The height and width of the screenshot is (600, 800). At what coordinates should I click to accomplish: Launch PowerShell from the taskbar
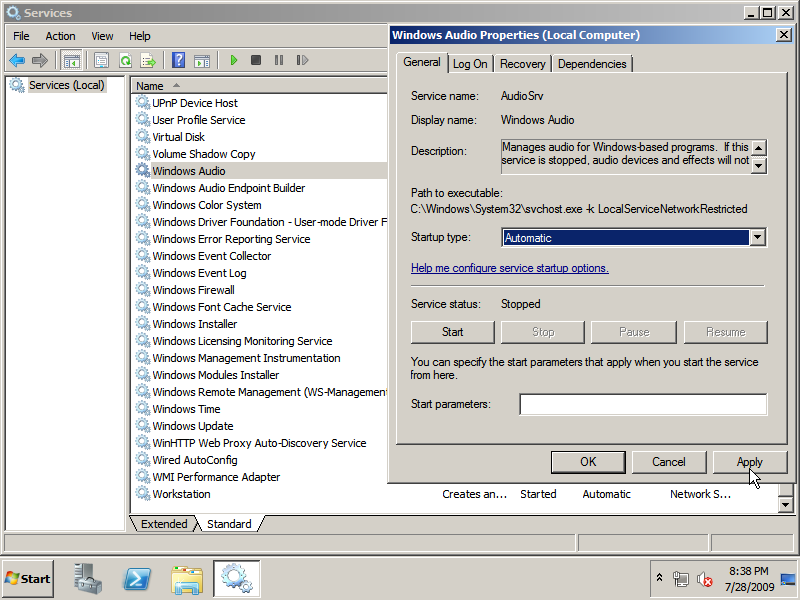pos(137,579)
